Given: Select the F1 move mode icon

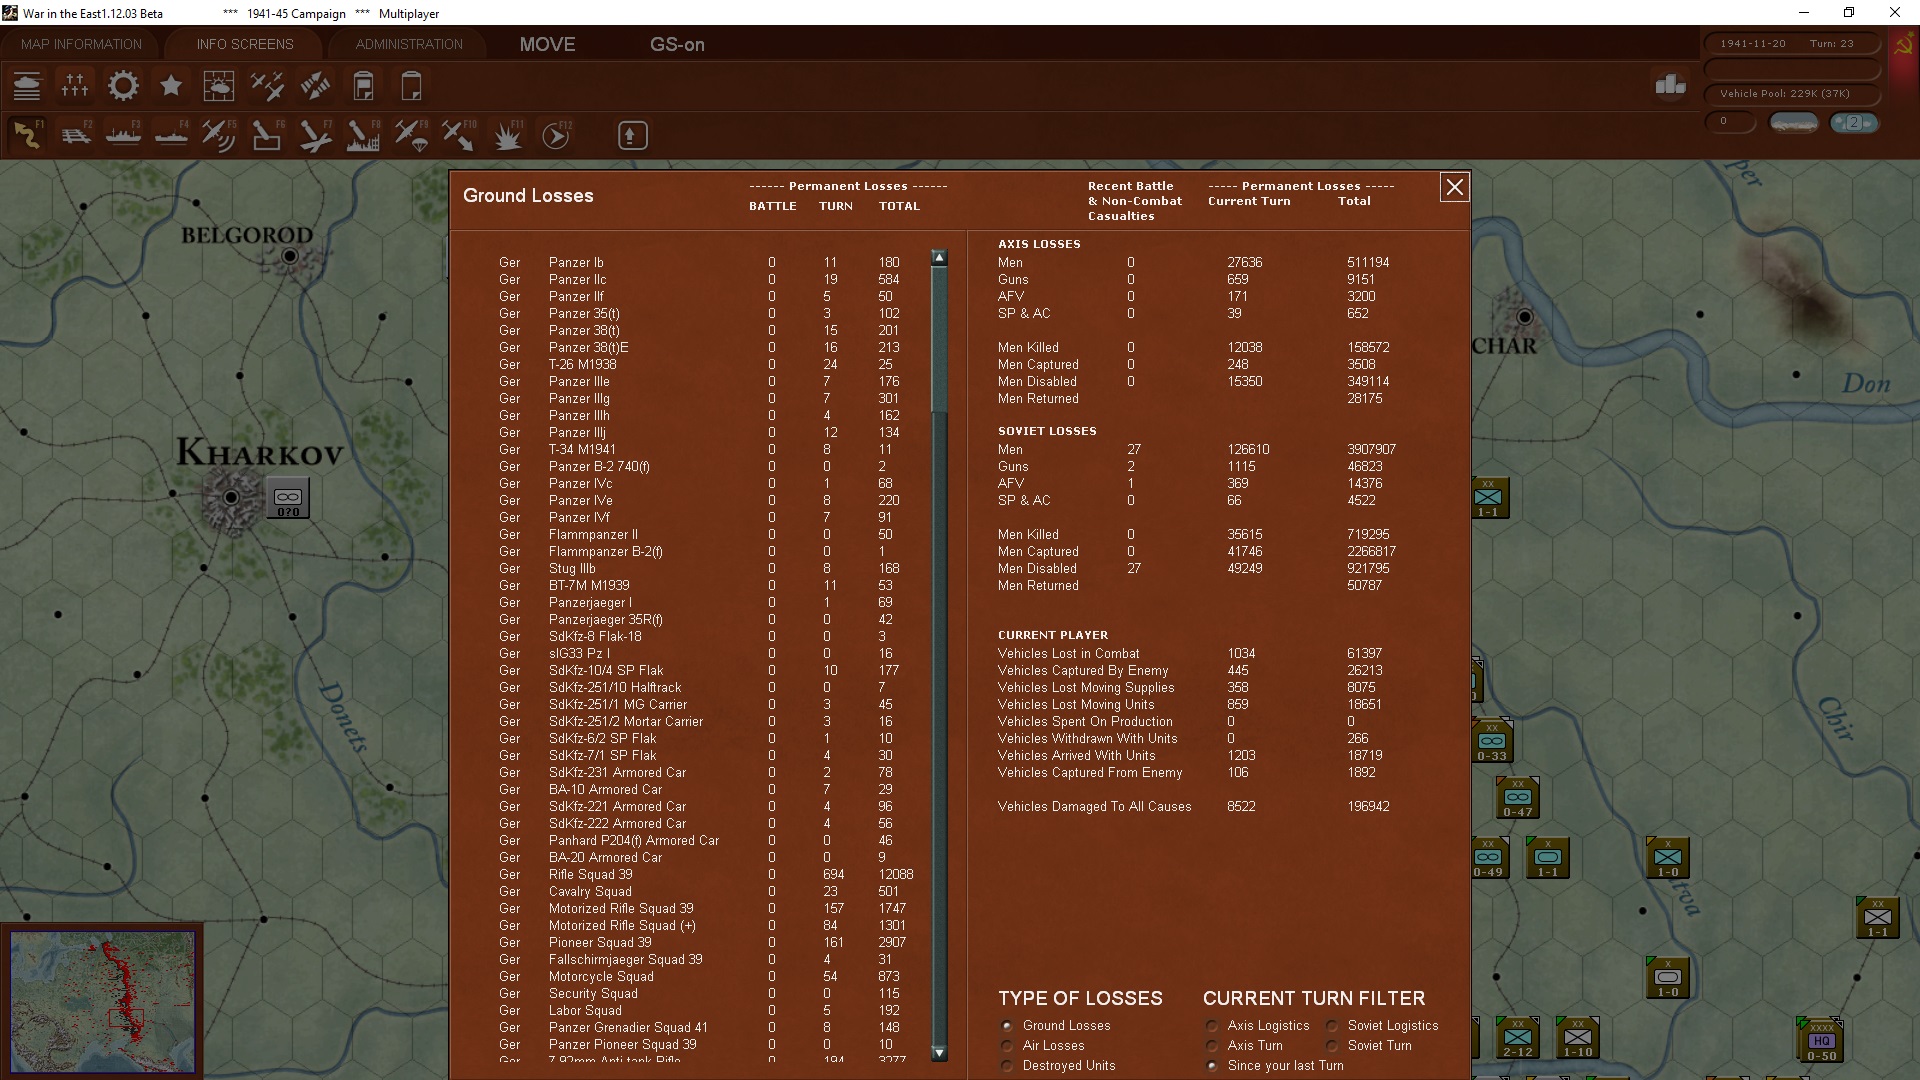Looking at the screenshot, I should coord(27,135).
